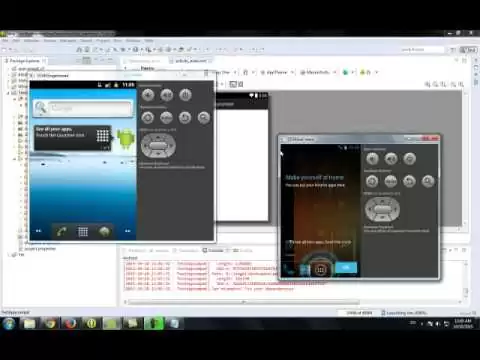
Task: Open the File menu in Eclipse
Action: tap(5, 41)
